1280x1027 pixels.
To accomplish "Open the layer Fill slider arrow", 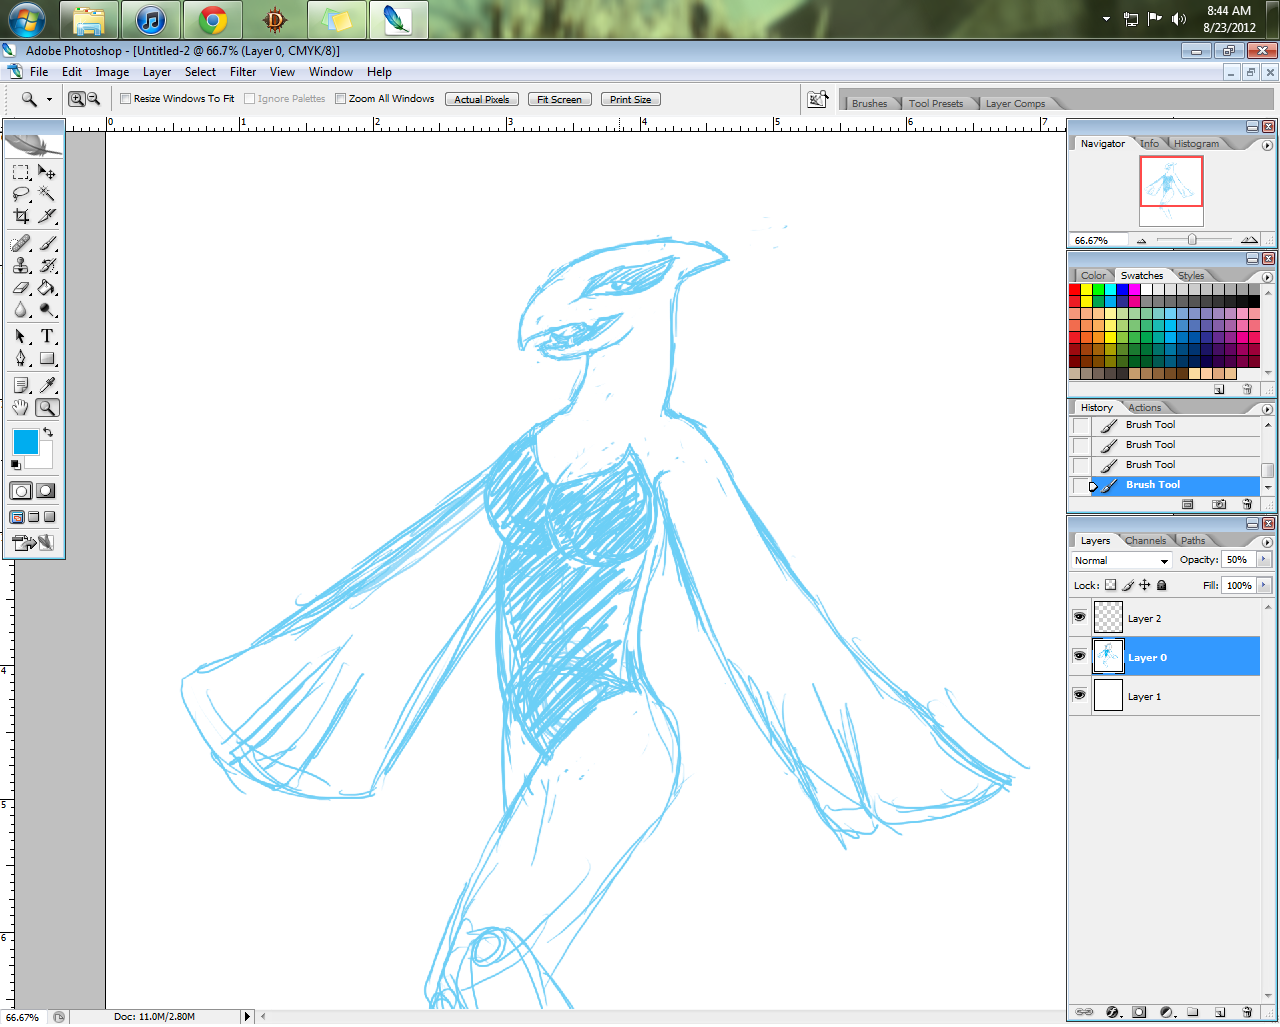I will coord(1264,586).
